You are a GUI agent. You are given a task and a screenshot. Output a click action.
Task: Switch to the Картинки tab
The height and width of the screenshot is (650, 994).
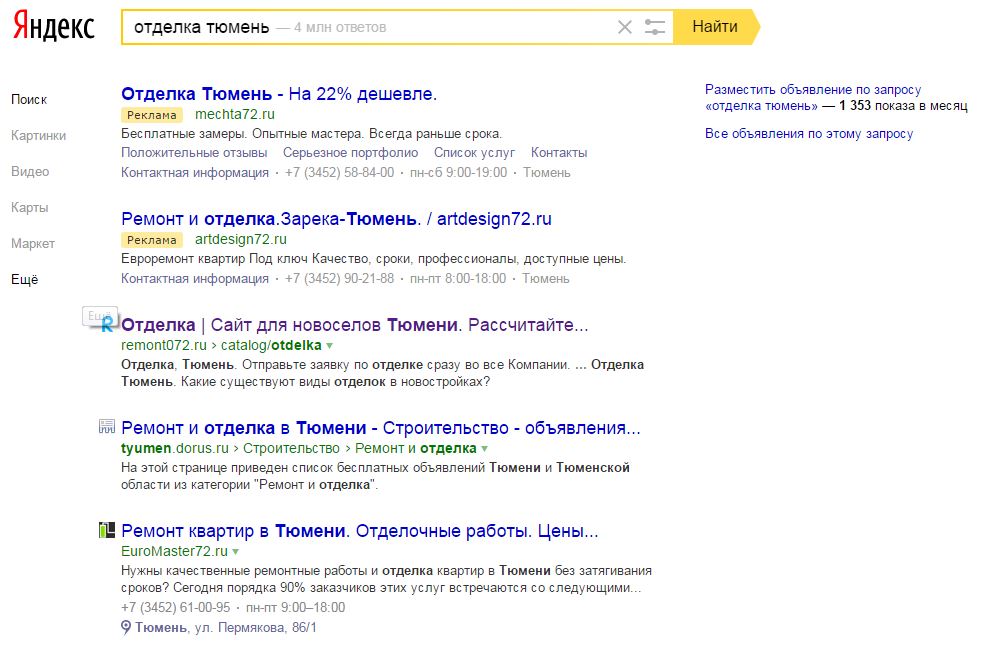coord(39,136)
